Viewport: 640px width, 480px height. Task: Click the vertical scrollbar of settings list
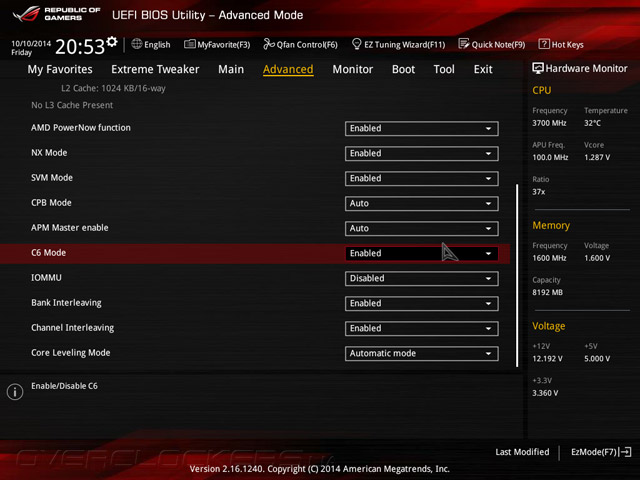tap(517, 276)
